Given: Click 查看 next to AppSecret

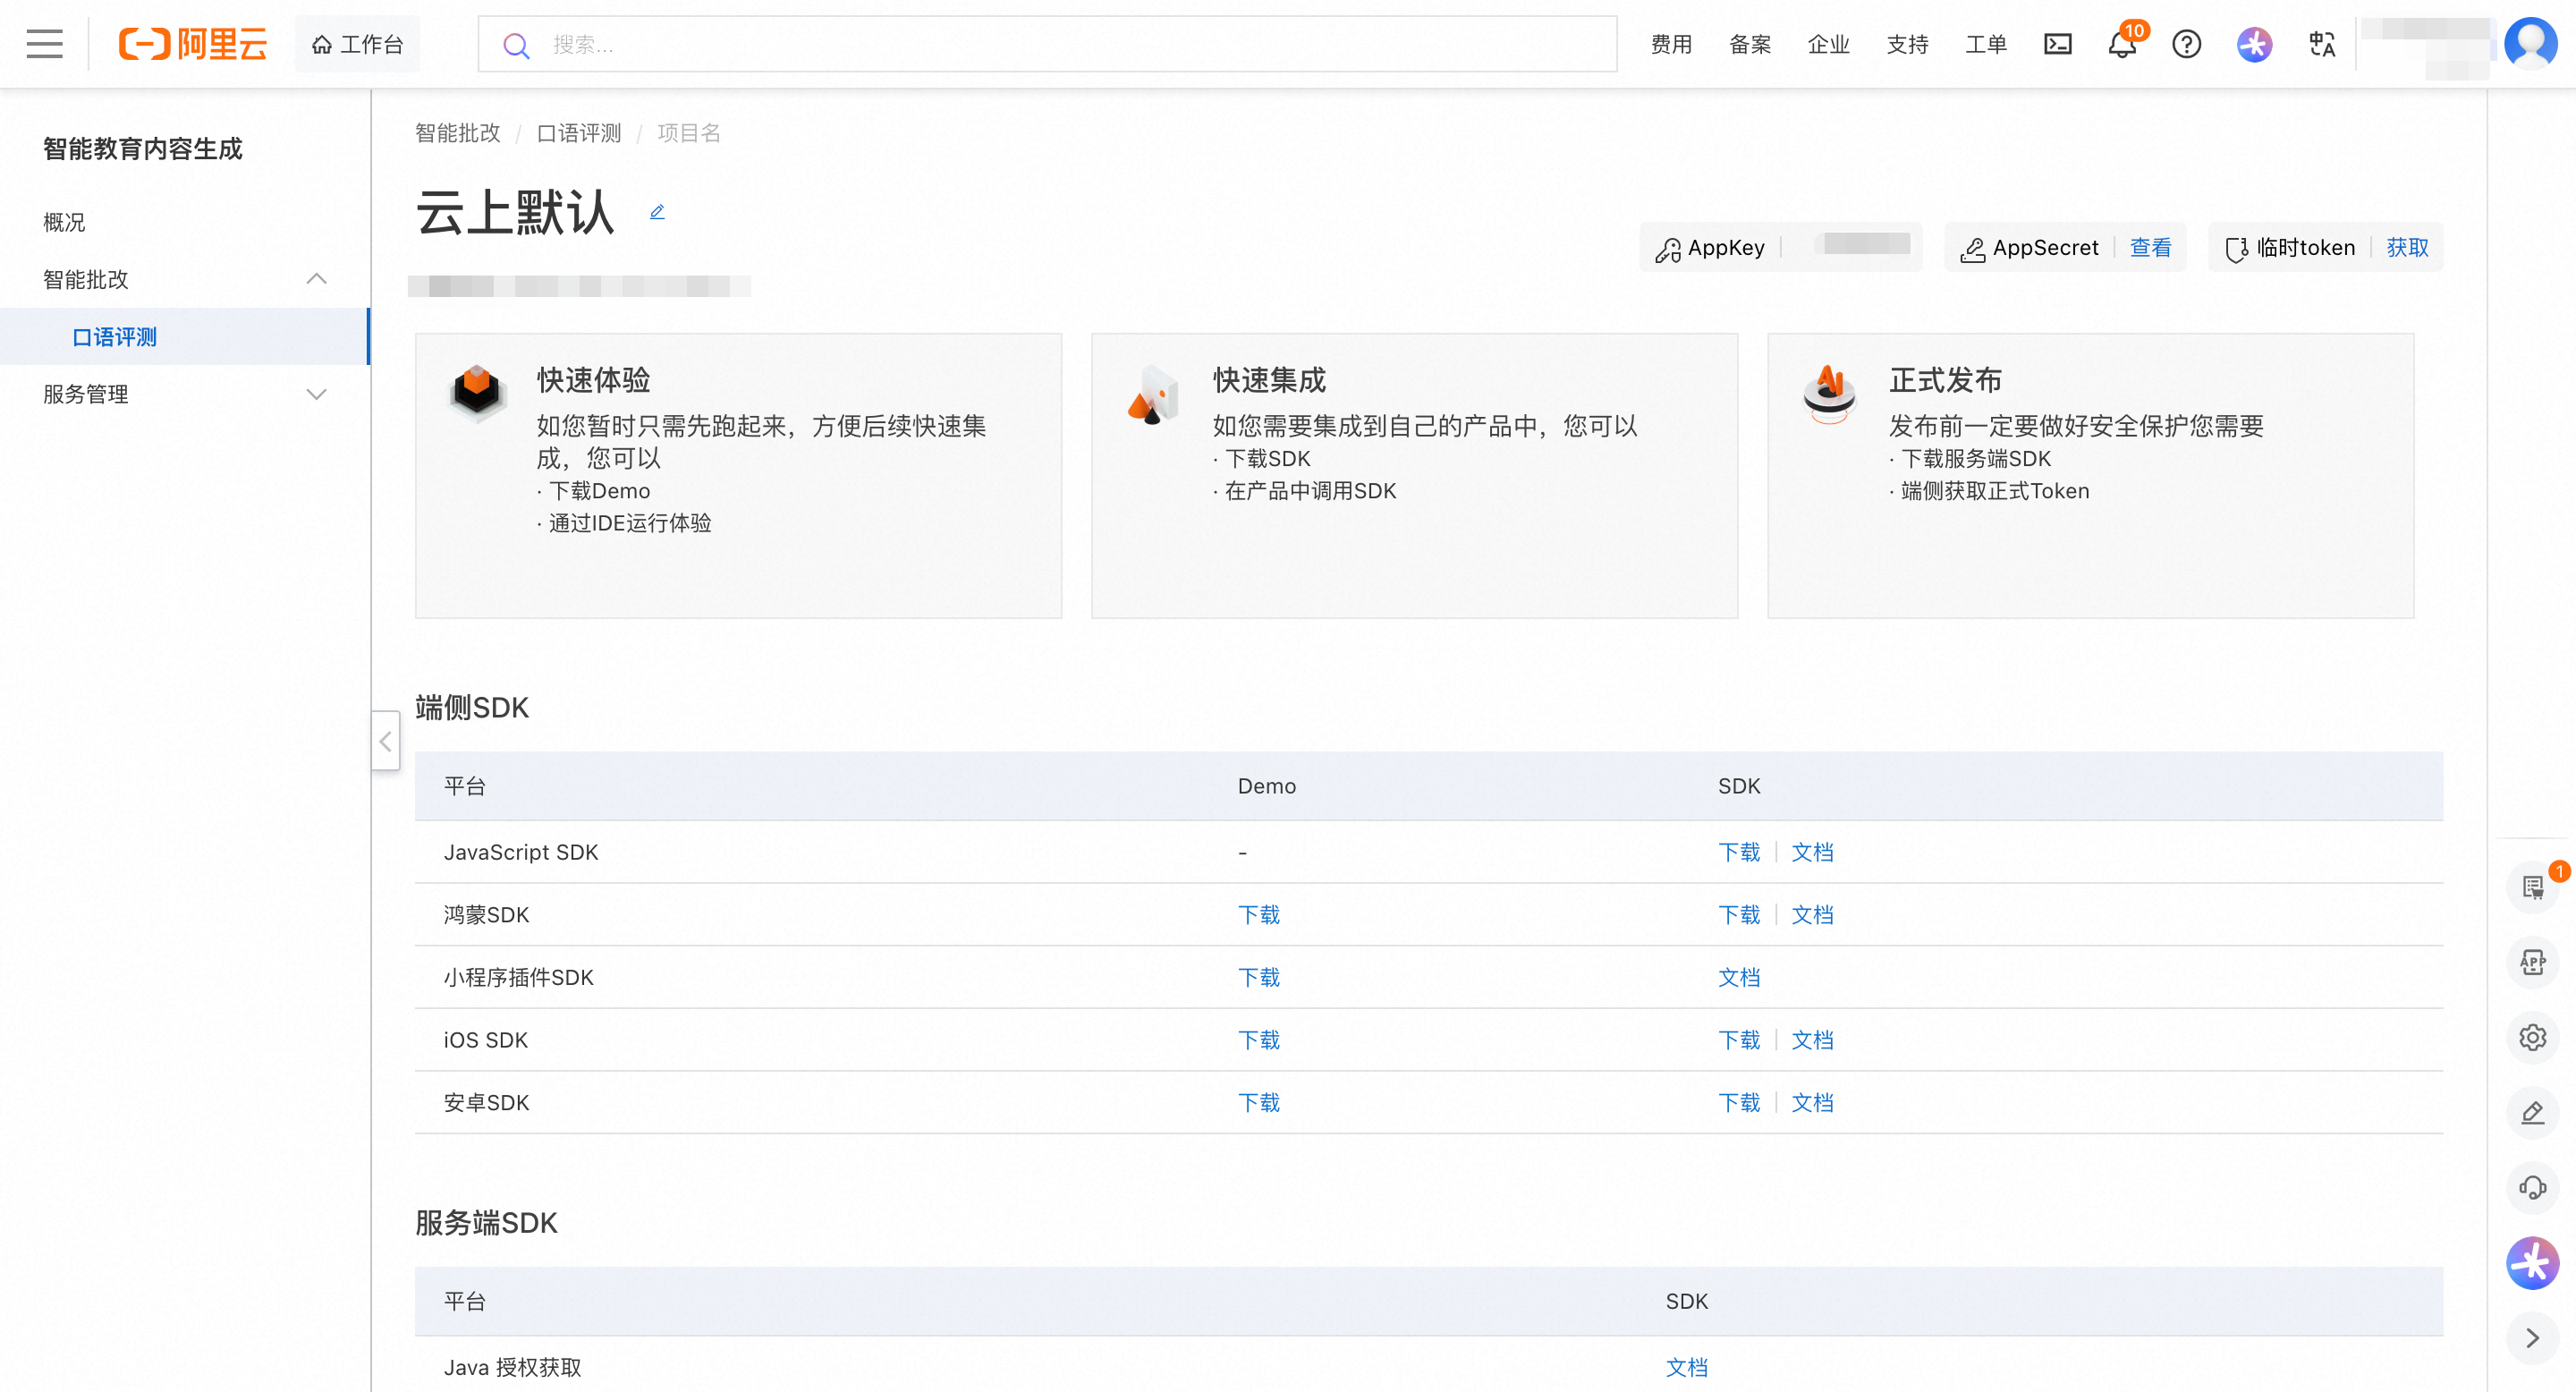Looking at the screenshot, I should click(2150, 248).
